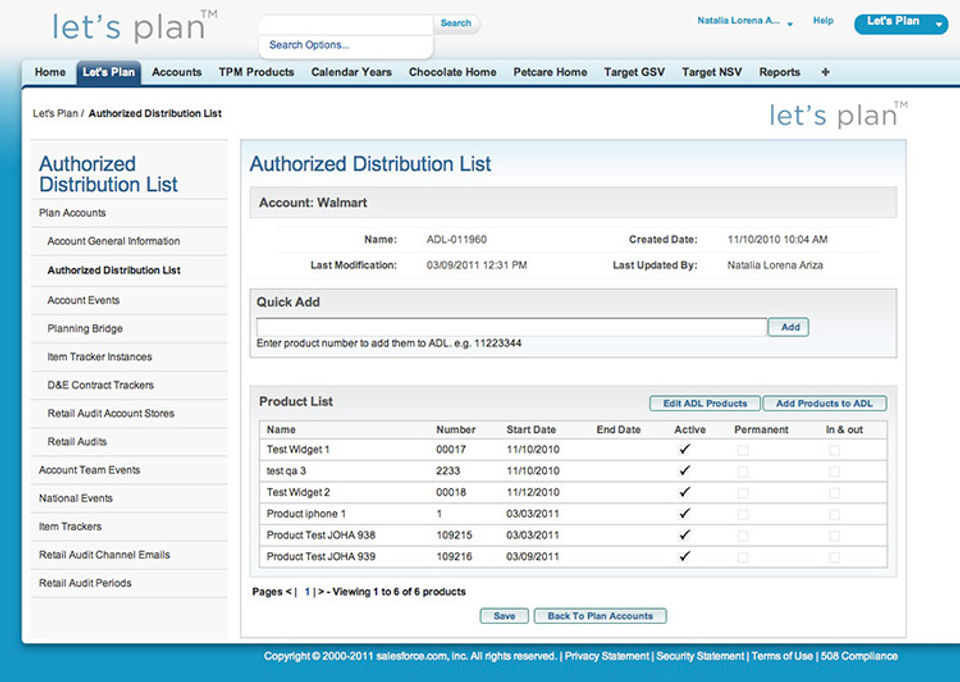
Task: Switch to the Accounts tab
Action: pyautogui.click(x=176, y=72)
